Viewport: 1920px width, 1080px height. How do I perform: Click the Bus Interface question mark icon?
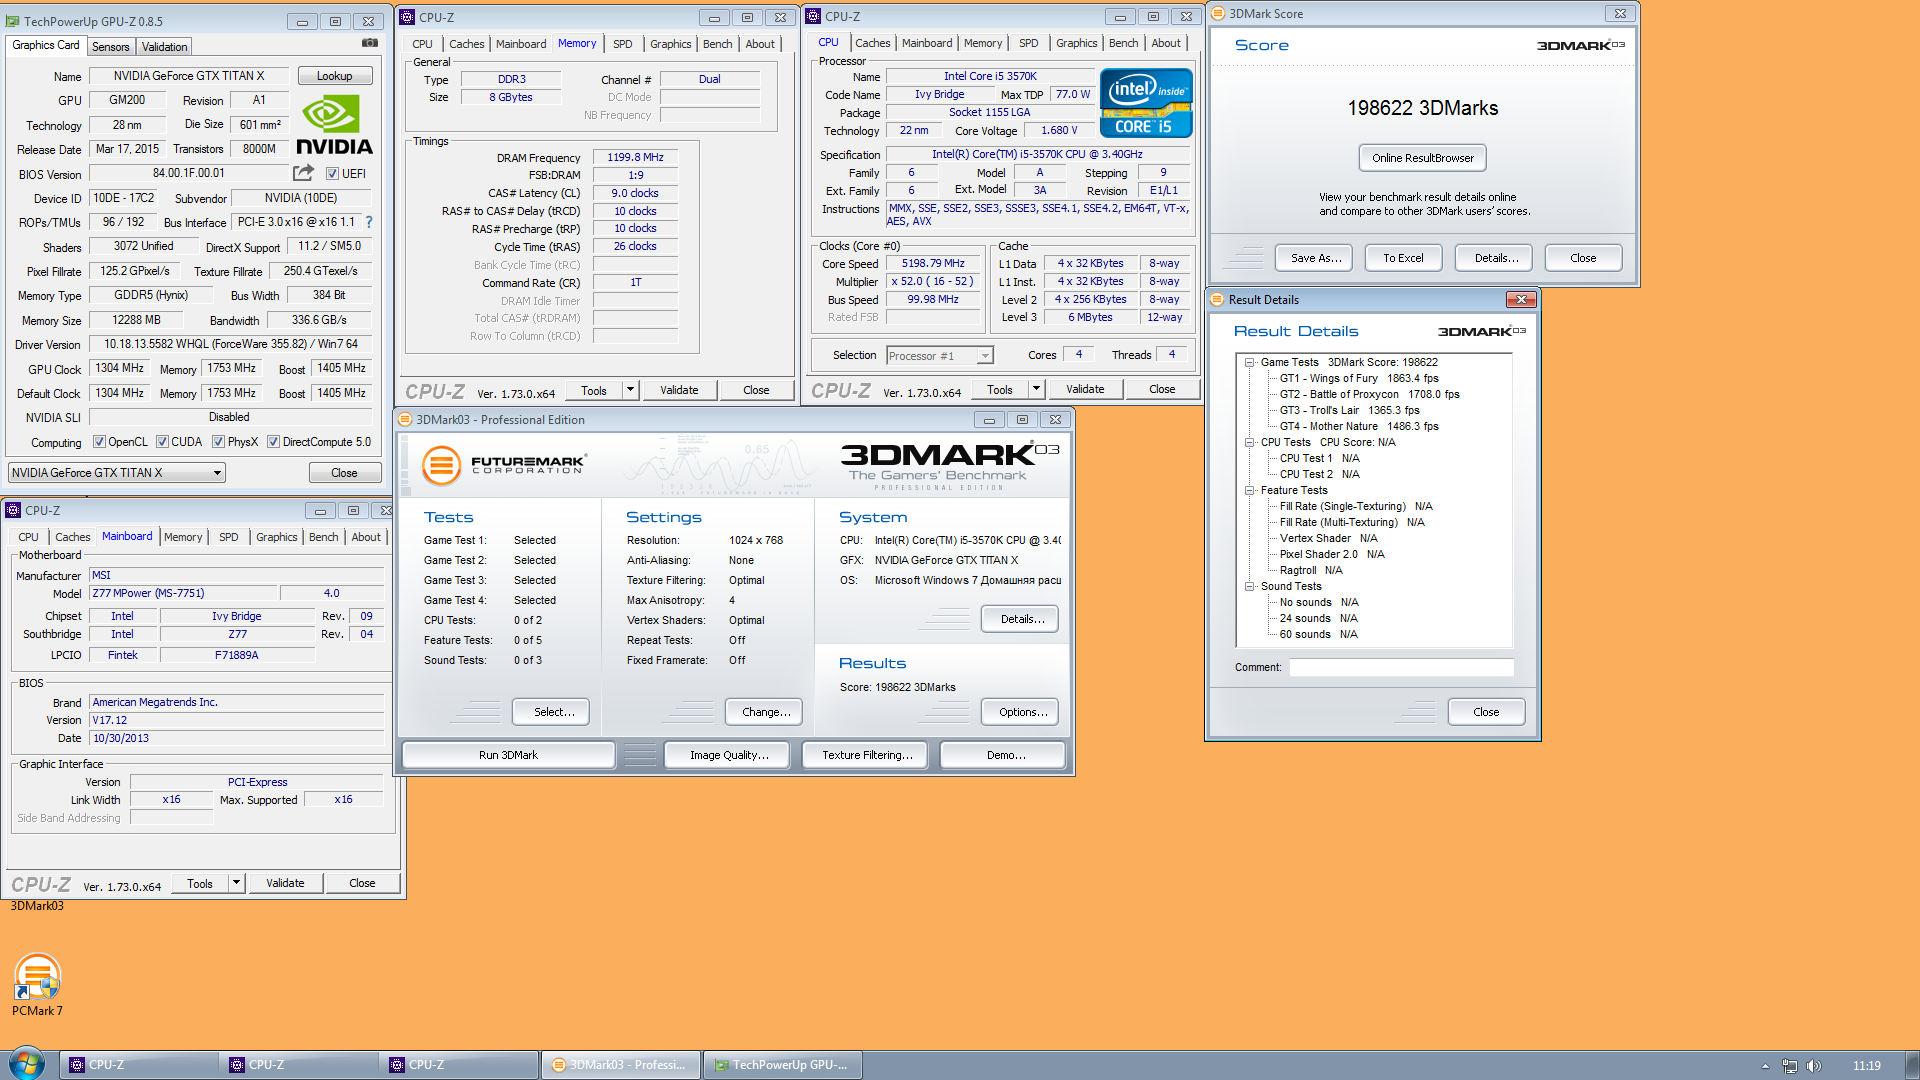(369, 222)
